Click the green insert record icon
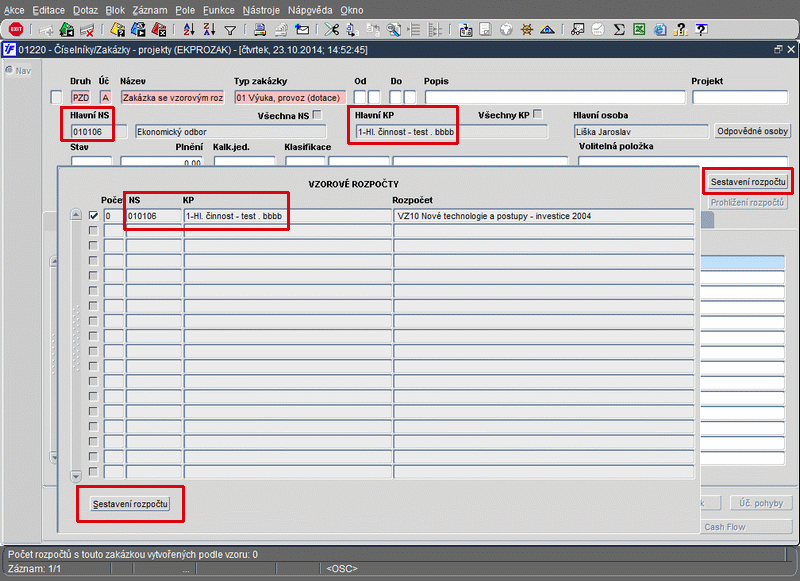This screenshot has width=800, height=581. point(66,30)
